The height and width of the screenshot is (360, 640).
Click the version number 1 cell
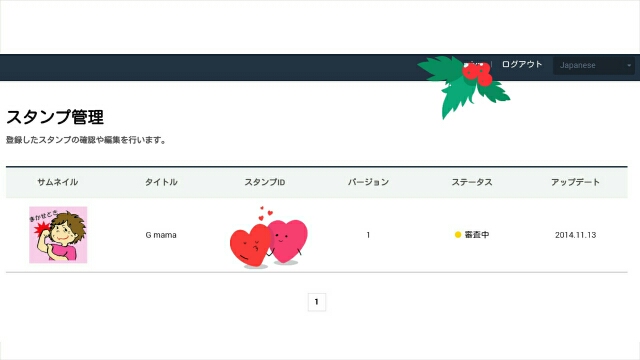coord(368,235)
